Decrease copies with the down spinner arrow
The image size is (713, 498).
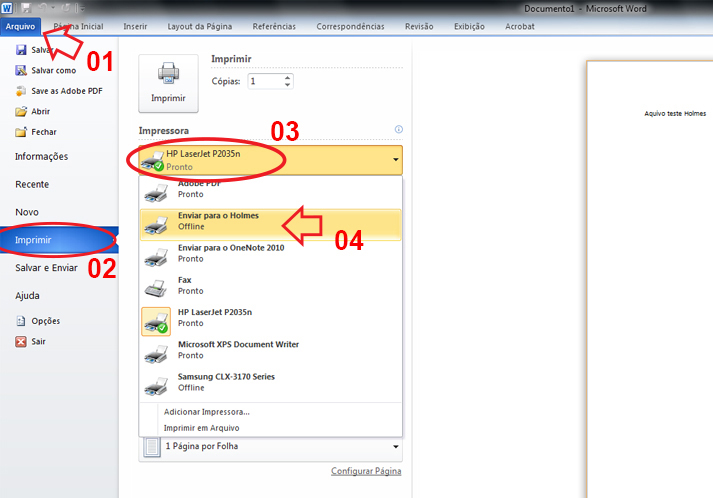point(287,85)
